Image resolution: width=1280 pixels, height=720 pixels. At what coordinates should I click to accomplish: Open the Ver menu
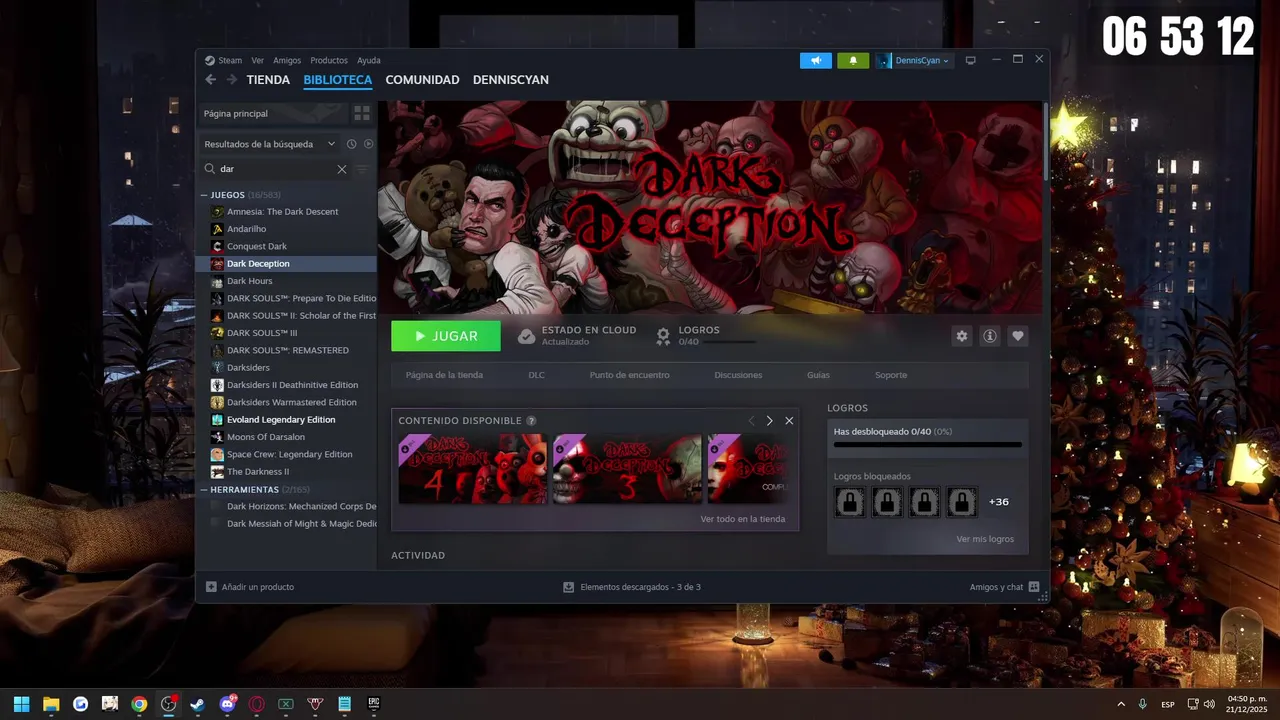(258, 60)
